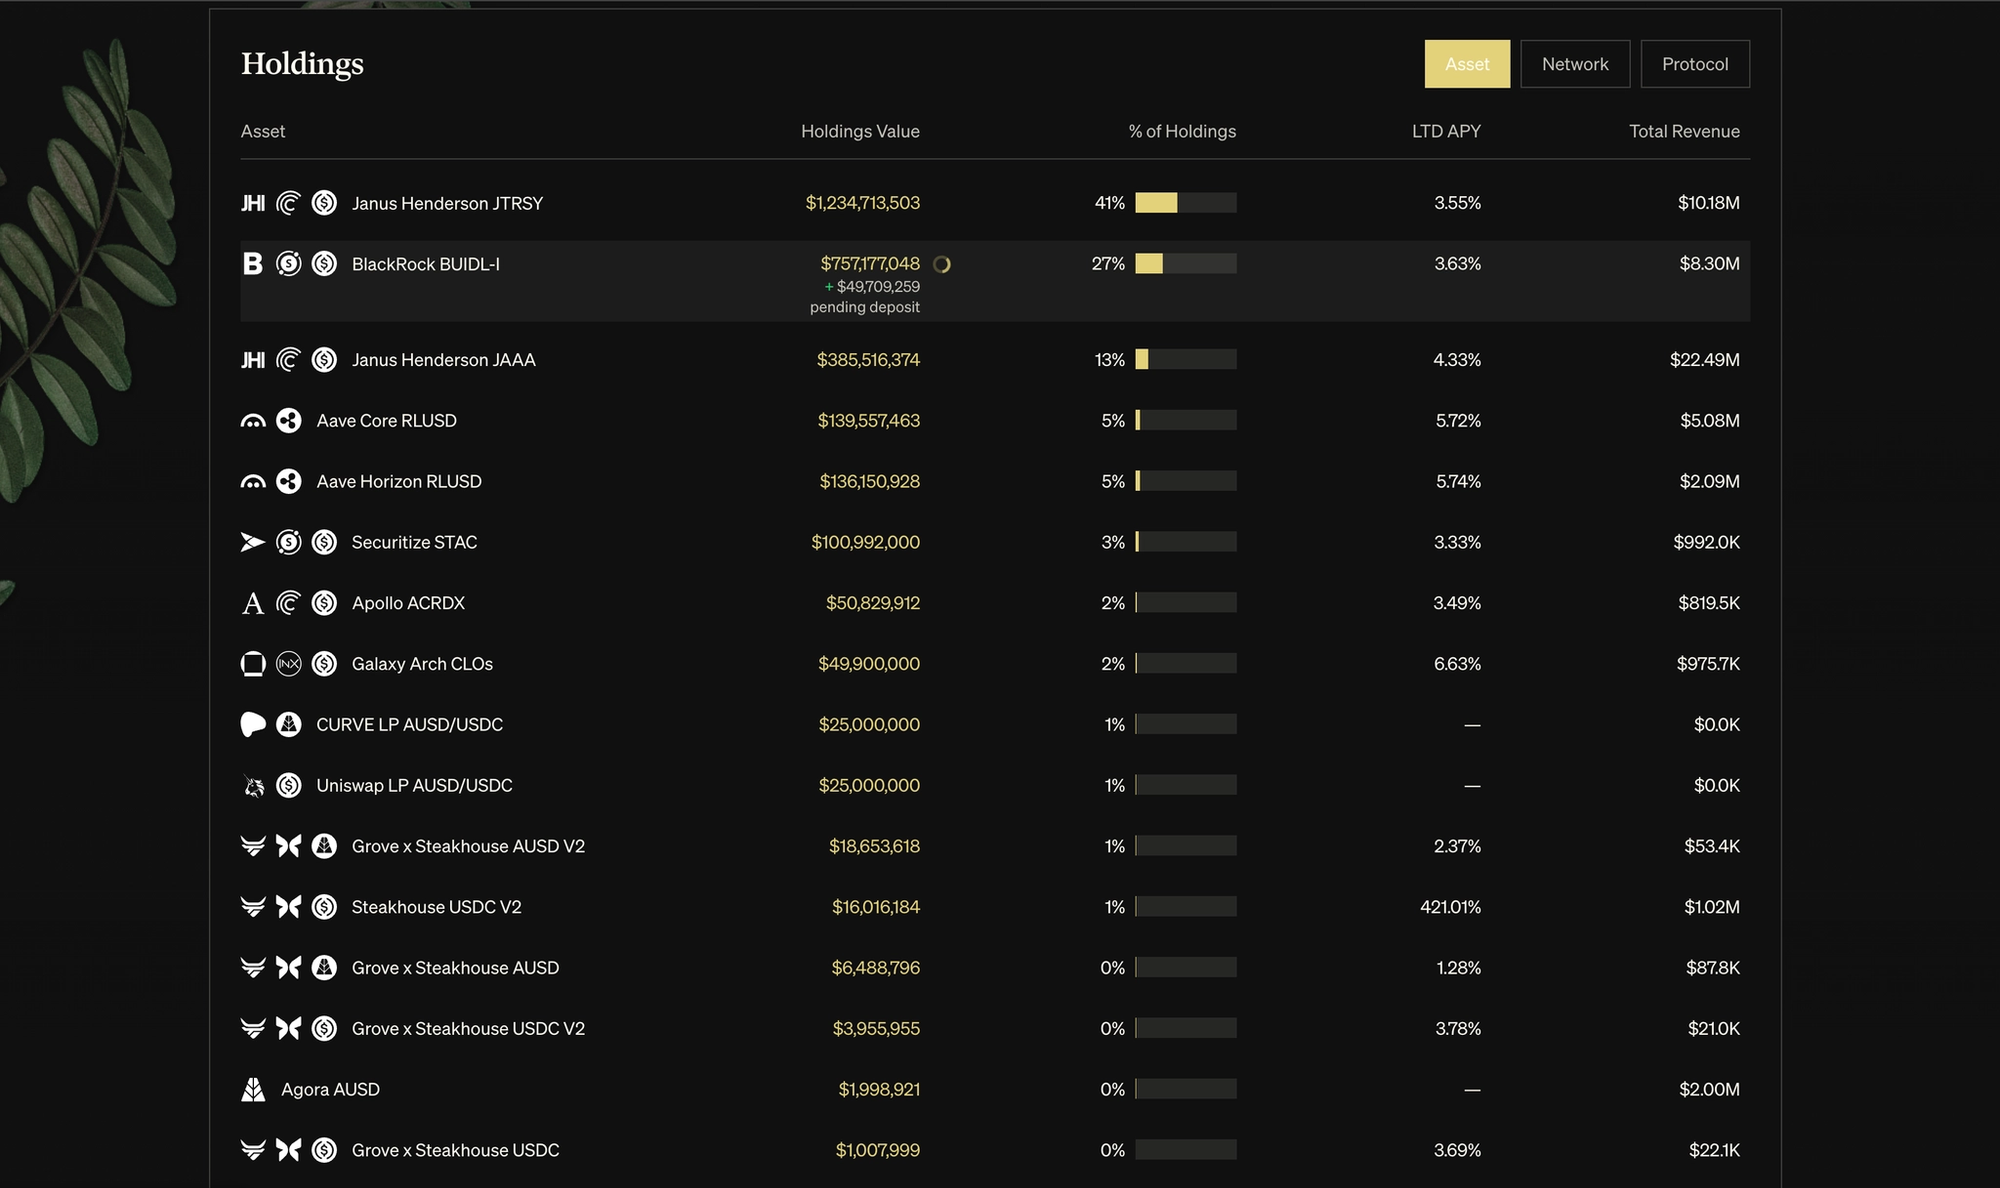
Task: Click the Morpho butterfly icon on Steakhouse USDC V2
Action: tap(288, 907)
